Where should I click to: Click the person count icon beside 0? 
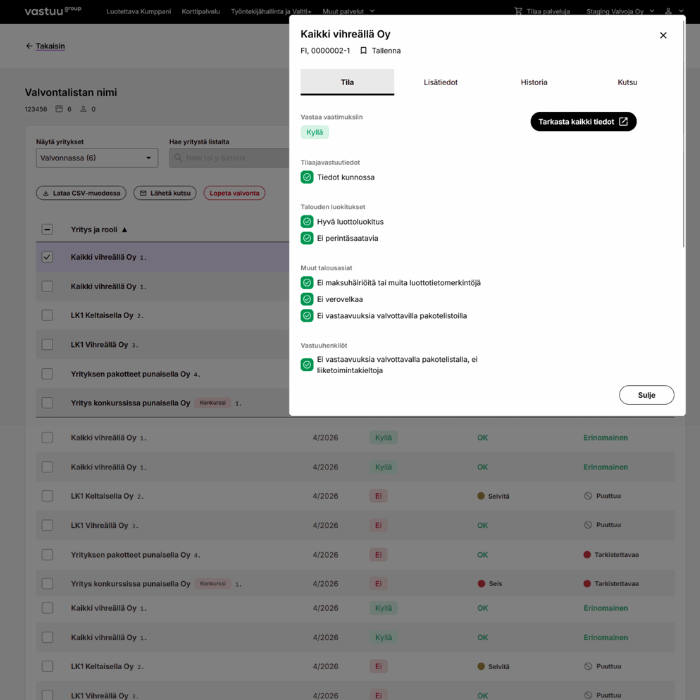[83, 109]
